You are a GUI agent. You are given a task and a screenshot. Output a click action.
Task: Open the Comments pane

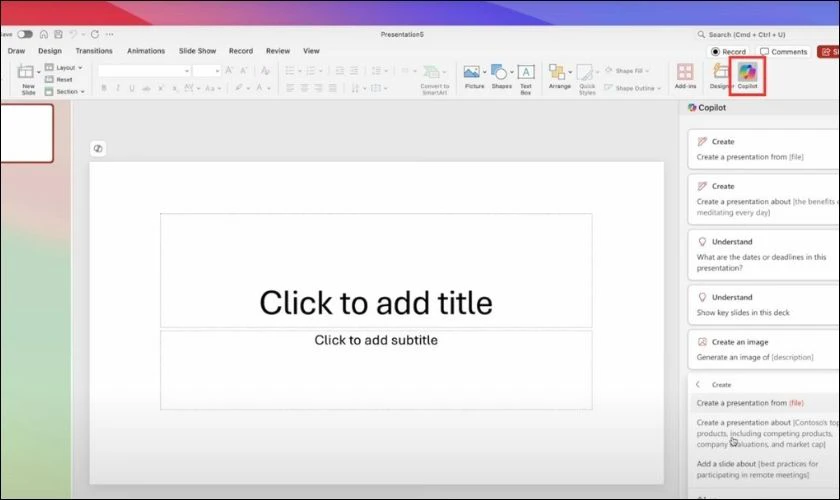coord(784,51)
